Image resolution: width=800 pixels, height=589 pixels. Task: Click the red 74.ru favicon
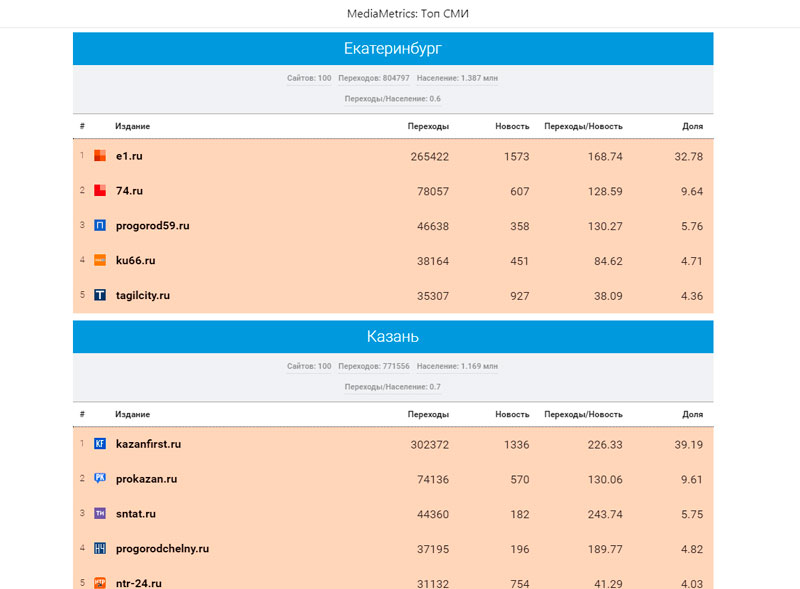click(100, 191)
